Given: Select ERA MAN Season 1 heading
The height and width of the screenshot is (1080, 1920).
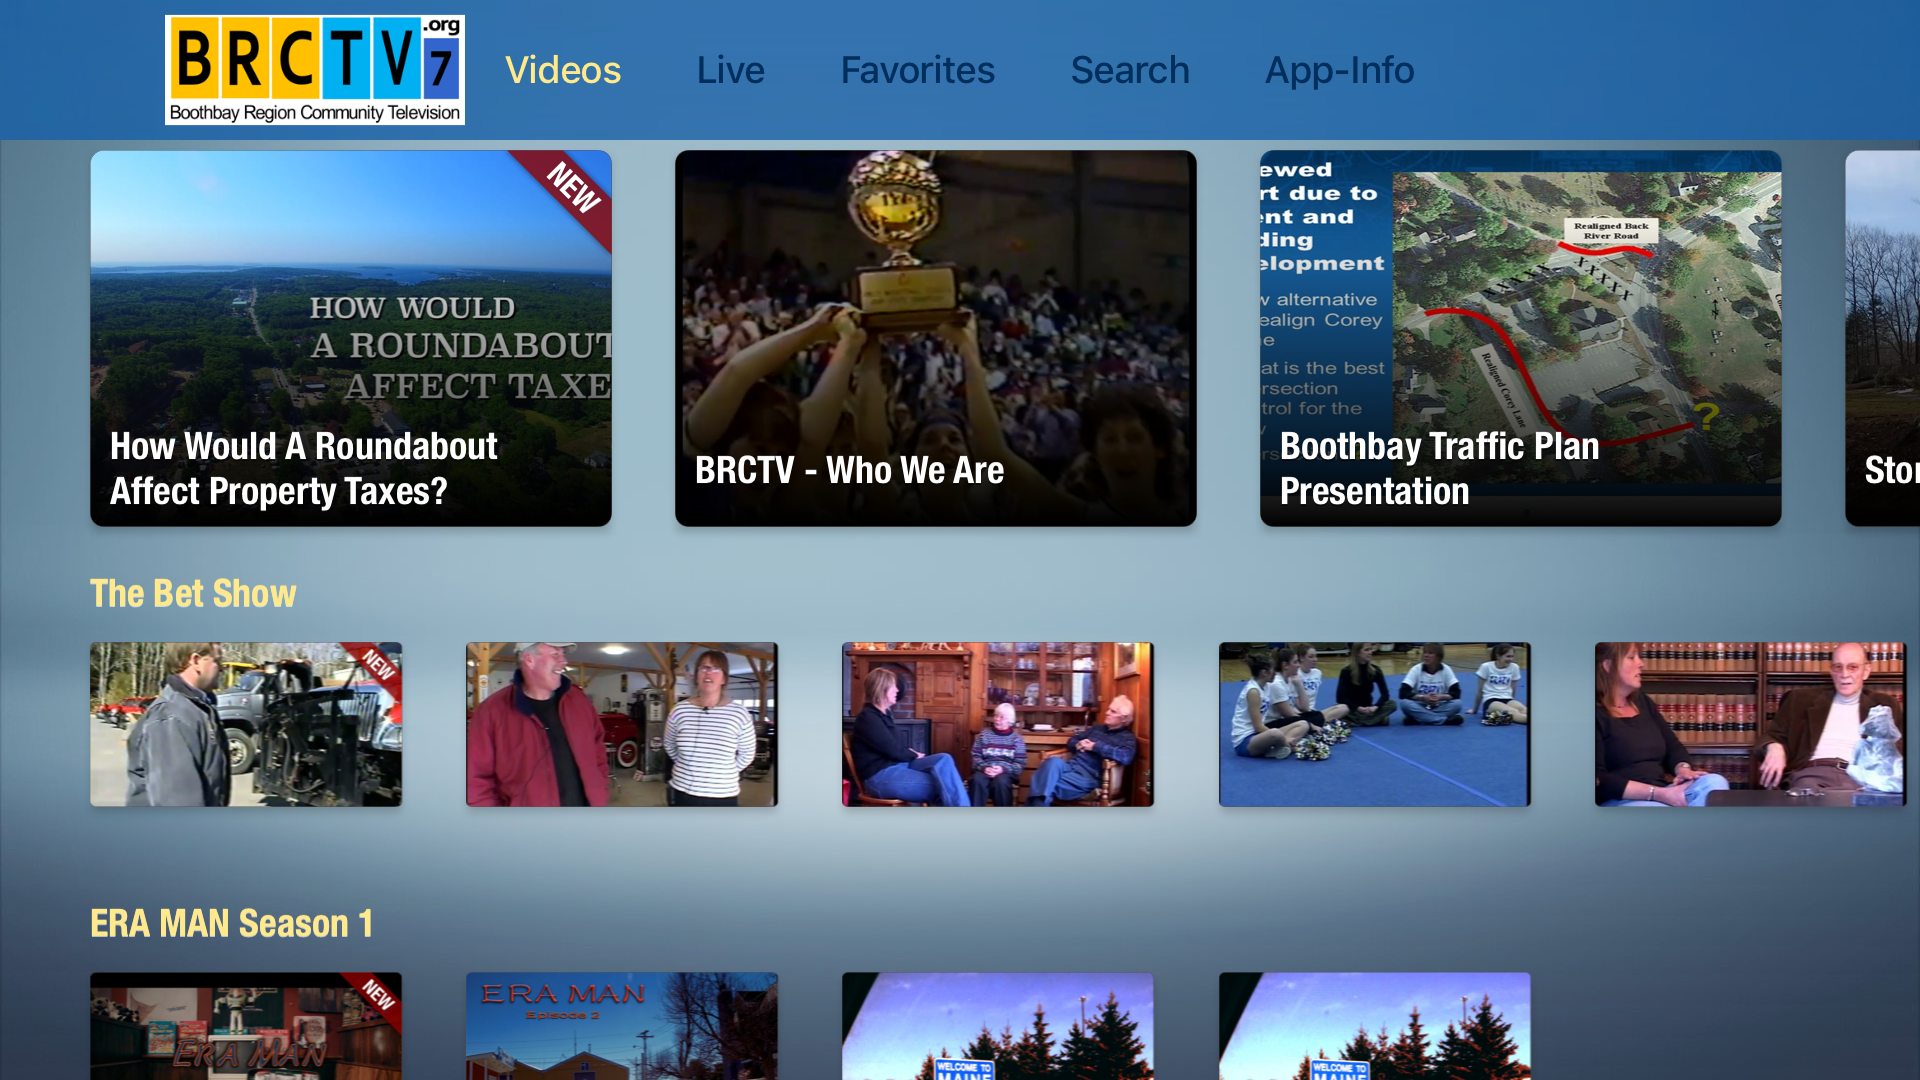Looking at the screenshot, I should 232,923.
